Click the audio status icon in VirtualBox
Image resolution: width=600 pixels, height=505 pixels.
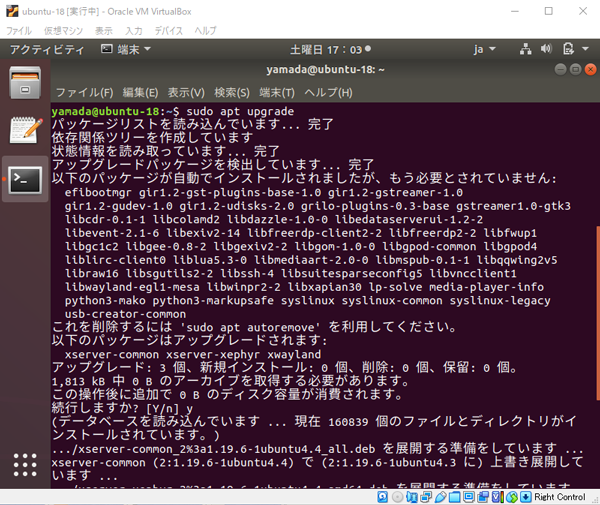coord(412,497)
